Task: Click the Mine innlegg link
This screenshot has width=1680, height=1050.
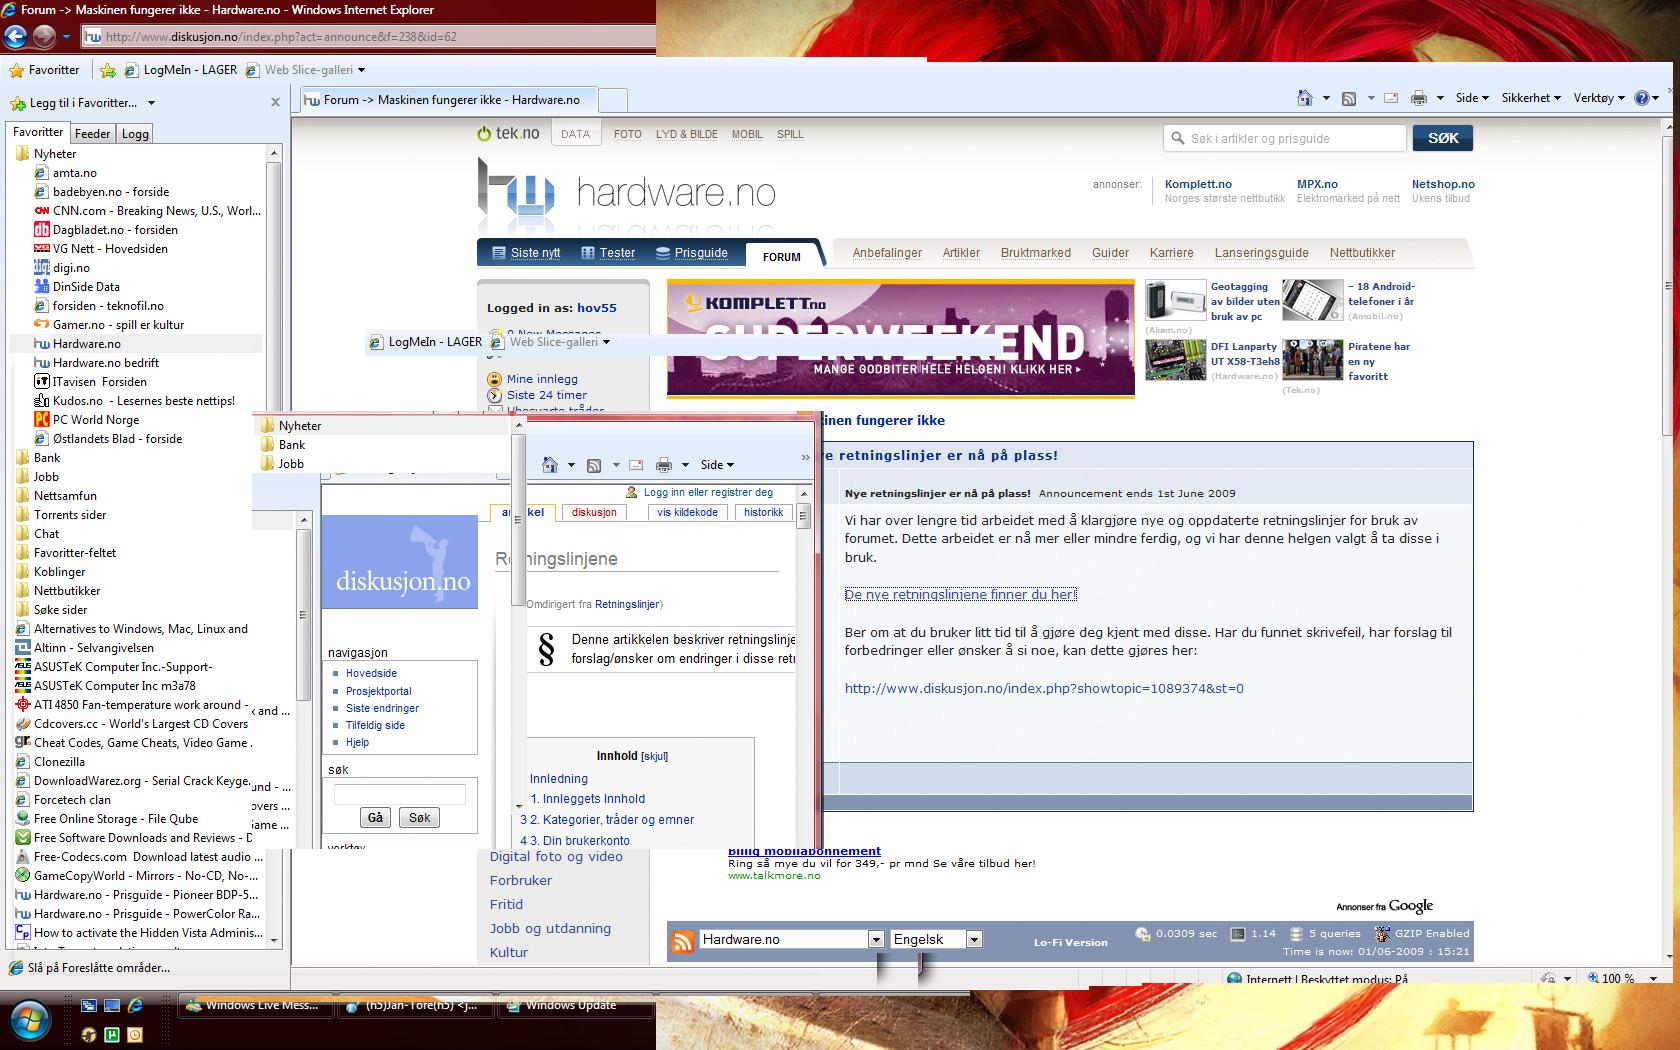Action: [542, 379]
